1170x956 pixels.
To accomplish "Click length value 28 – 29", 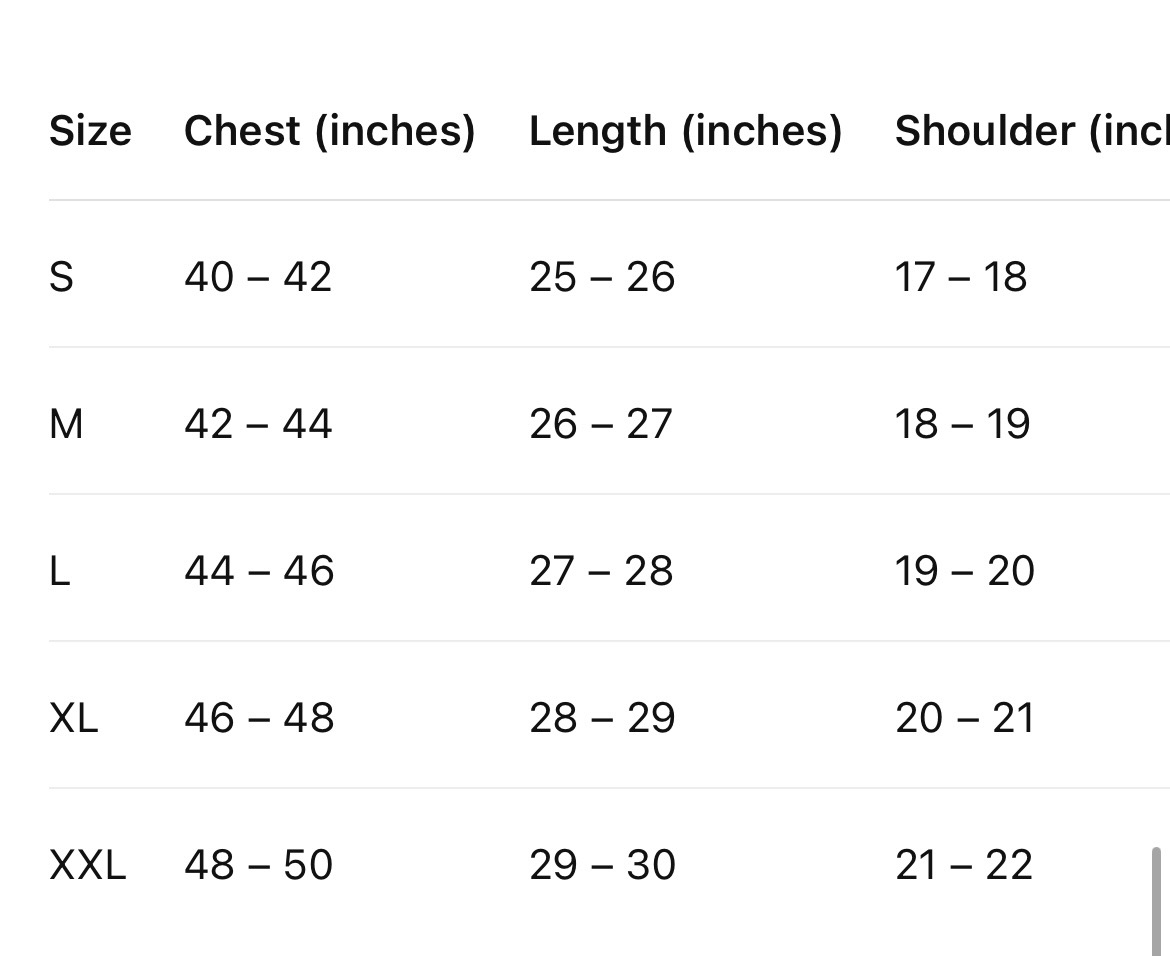I will point(602,719).
